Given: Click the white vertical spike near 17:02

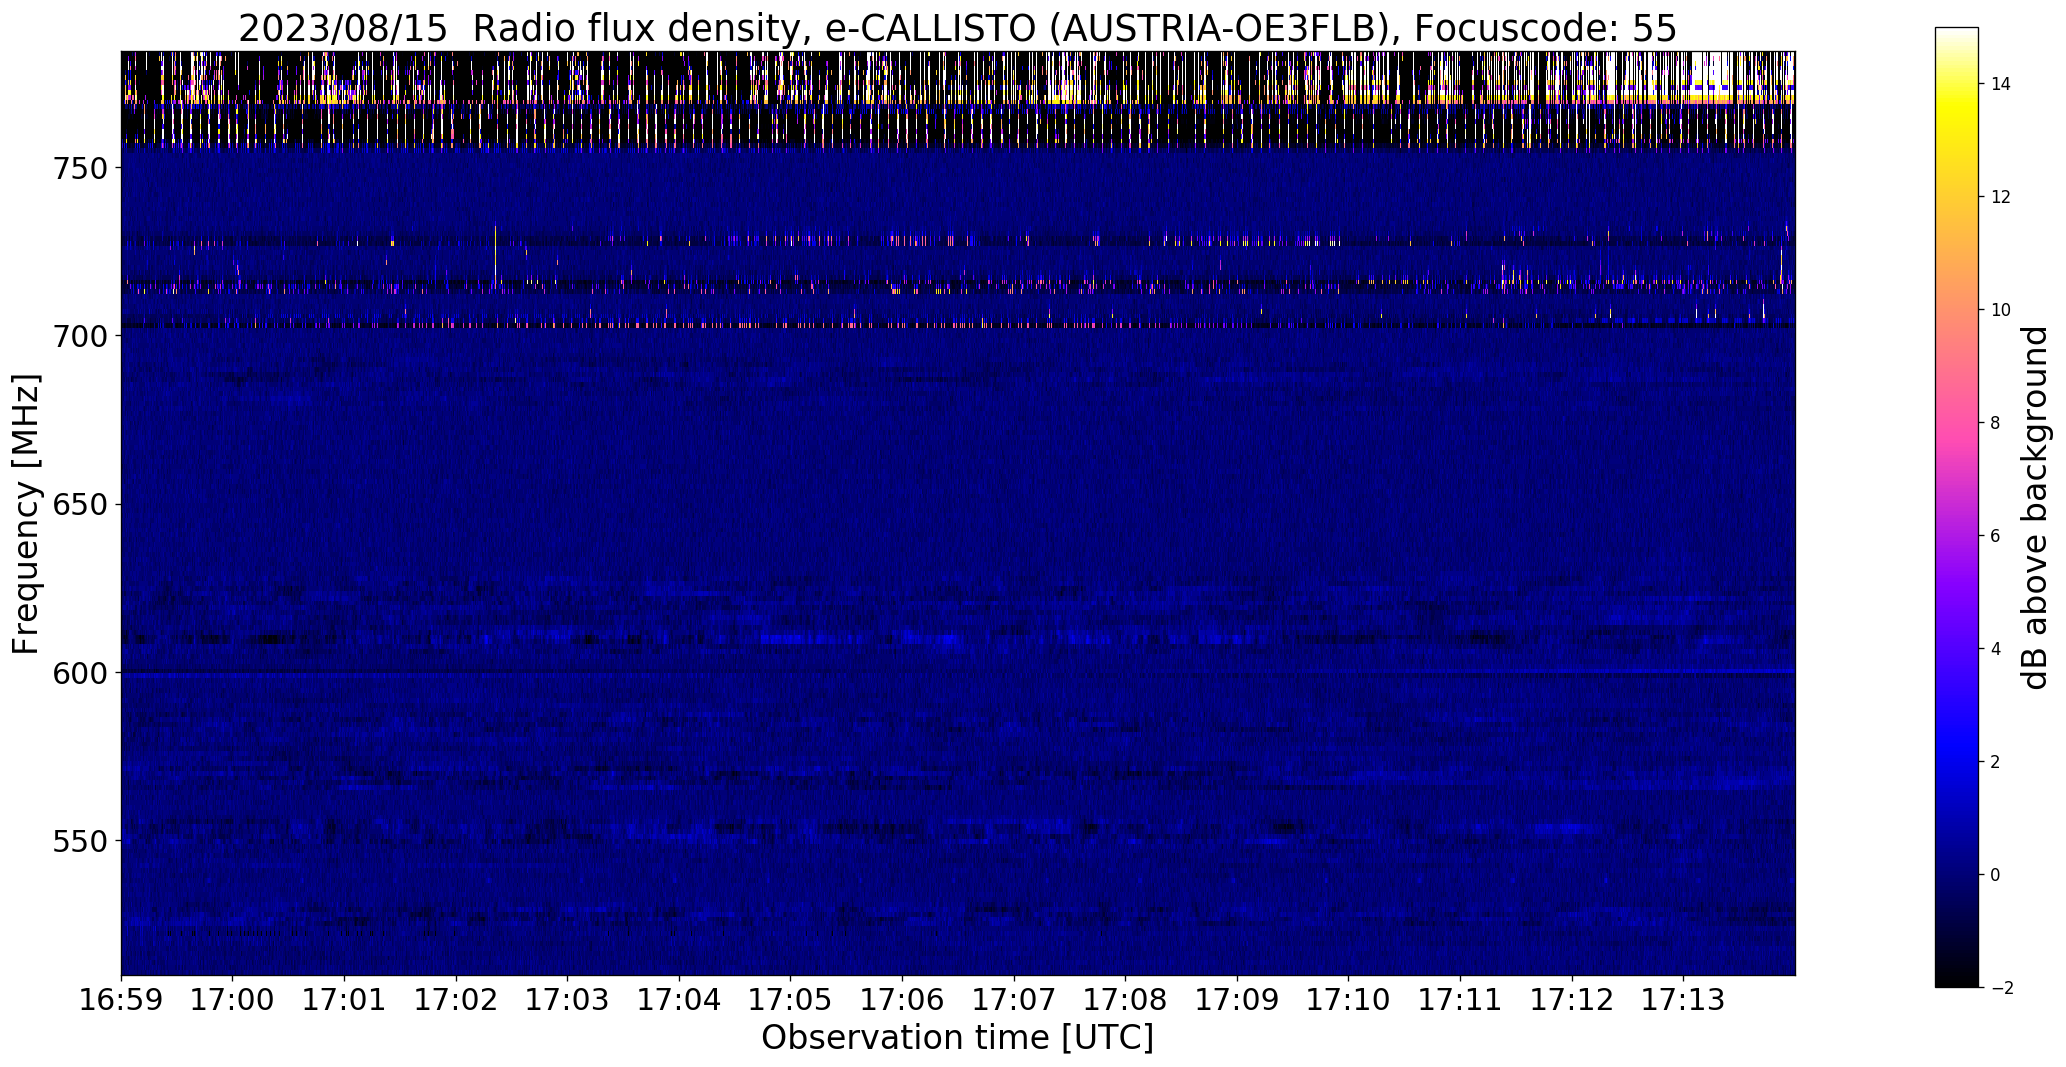Looking at the screenshot, I should (x=495, y=255).
